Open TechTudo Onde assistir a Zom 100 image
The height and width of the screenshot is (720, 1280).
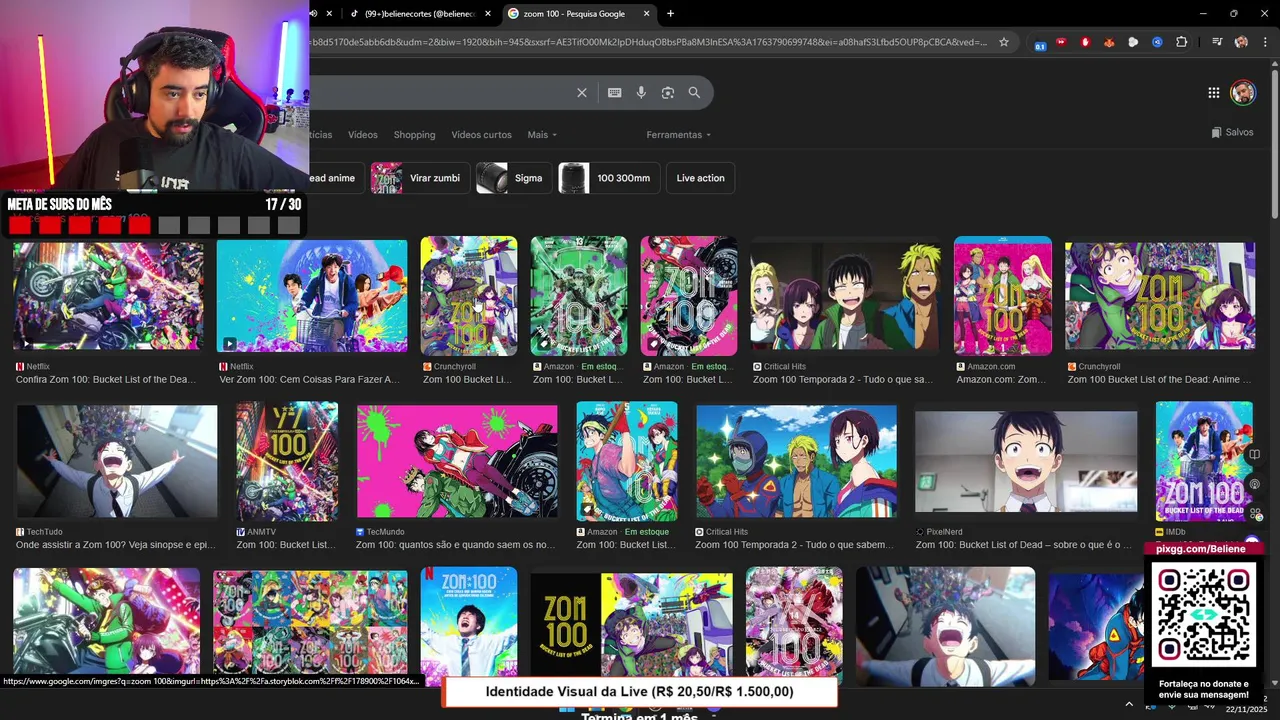click(117, 461)
